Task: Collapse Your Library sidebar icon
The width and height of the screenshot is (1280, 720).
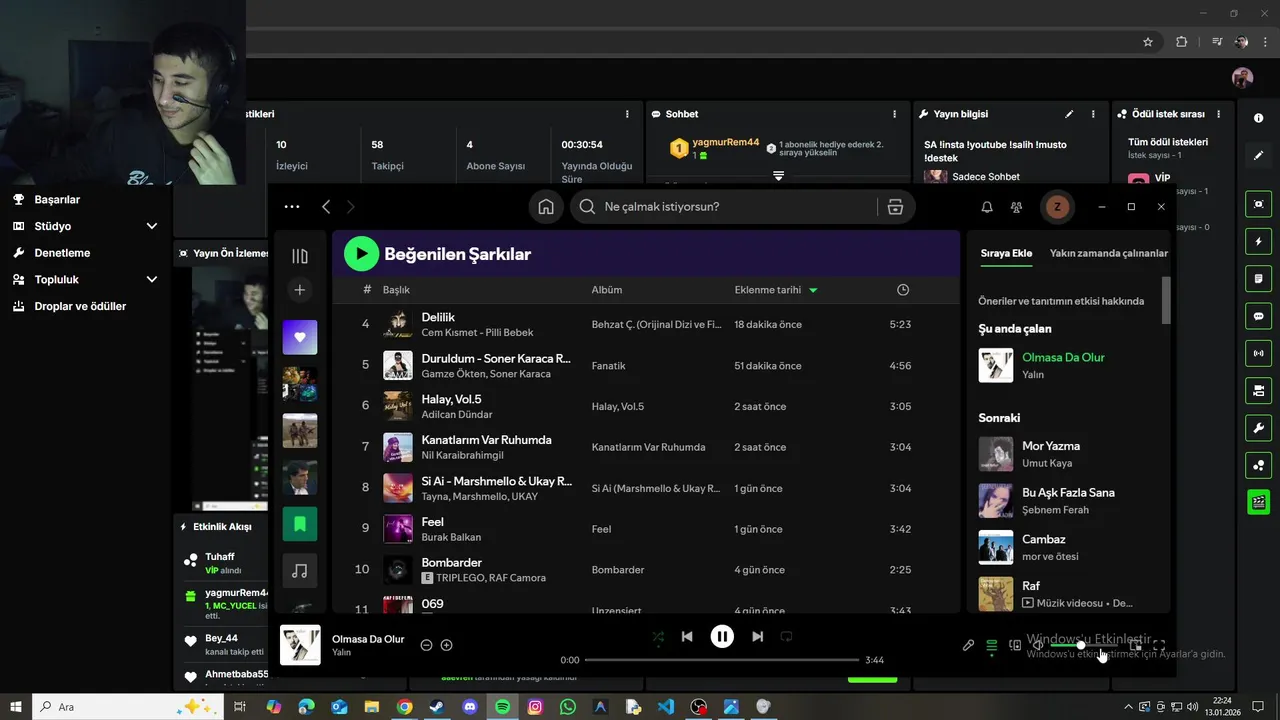Action: point(300,256)
